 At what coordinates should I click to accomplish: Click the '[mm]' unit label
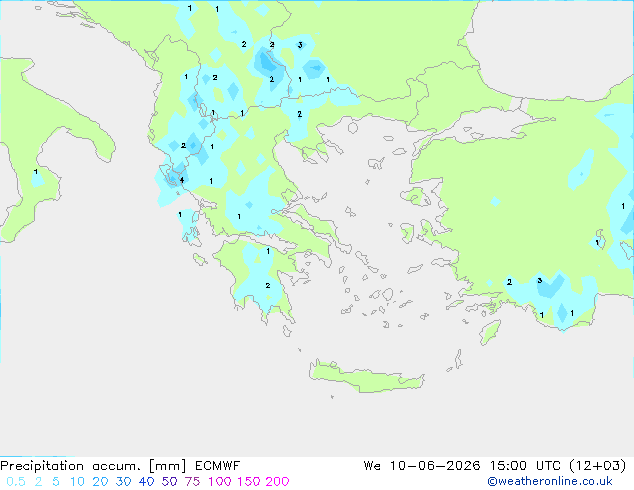click(168, 466)
